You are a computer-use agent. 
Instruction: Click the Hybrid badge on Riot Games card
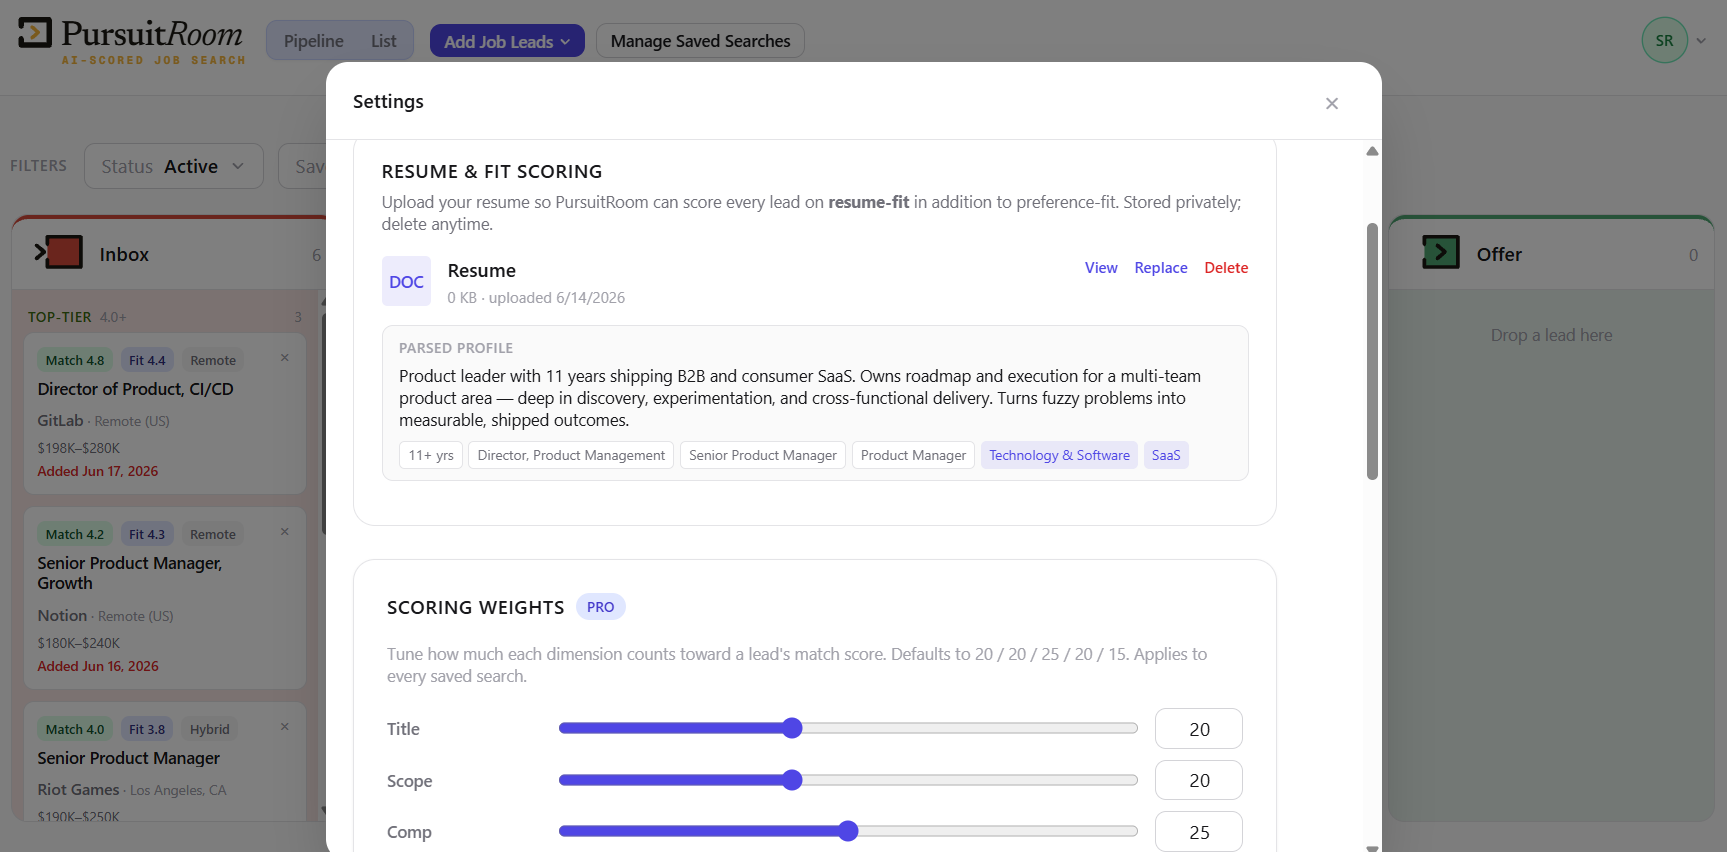pyautogui.click(x=210, y=729)
